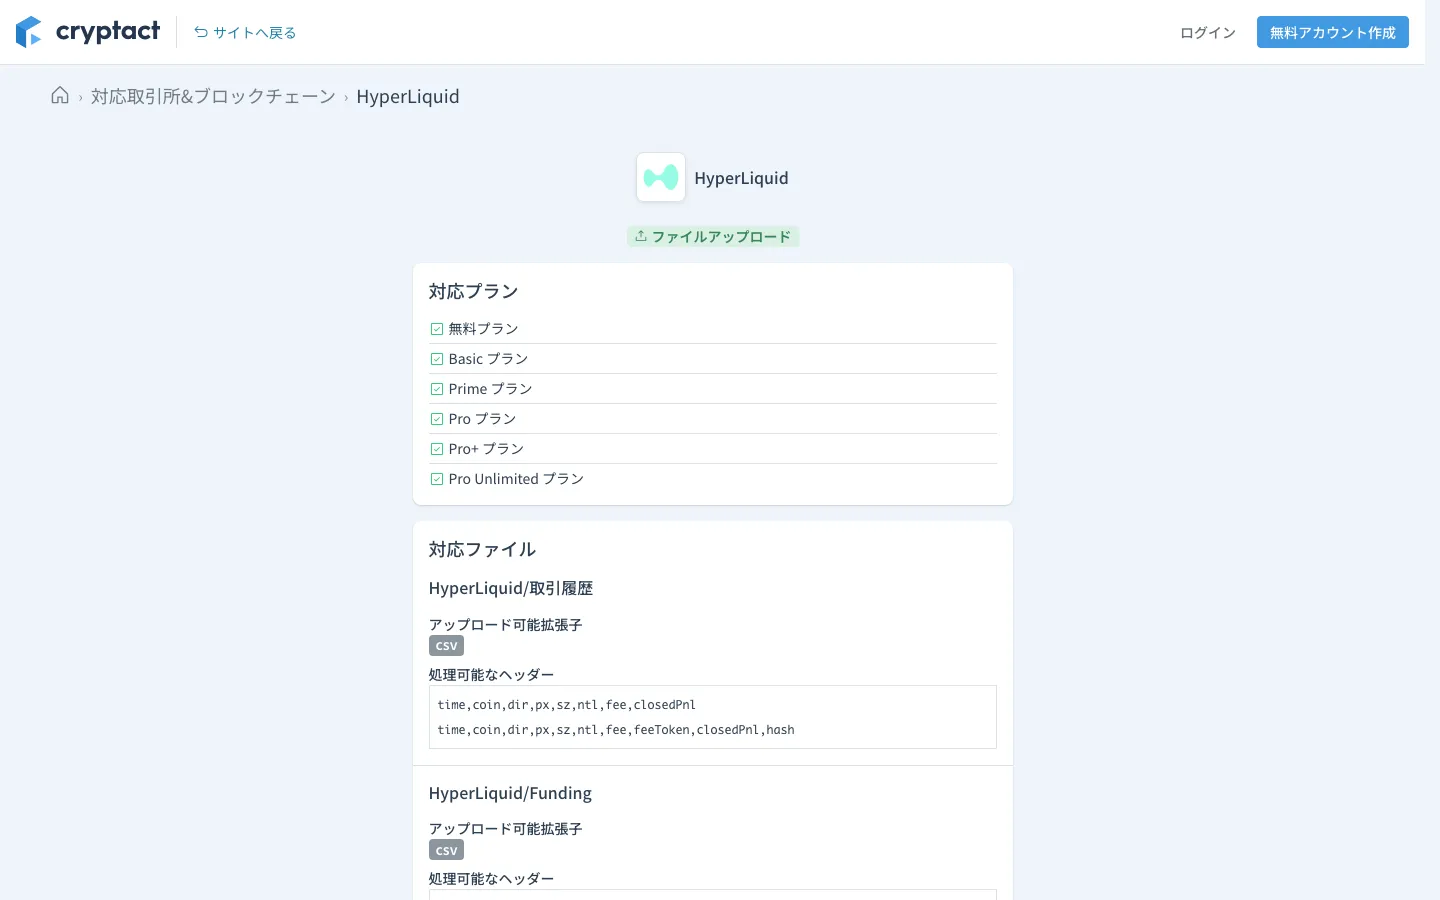Click the CSV badge under 取引履歴
1440x900 pixels.
pyautogui.click(x=446, y=646)
